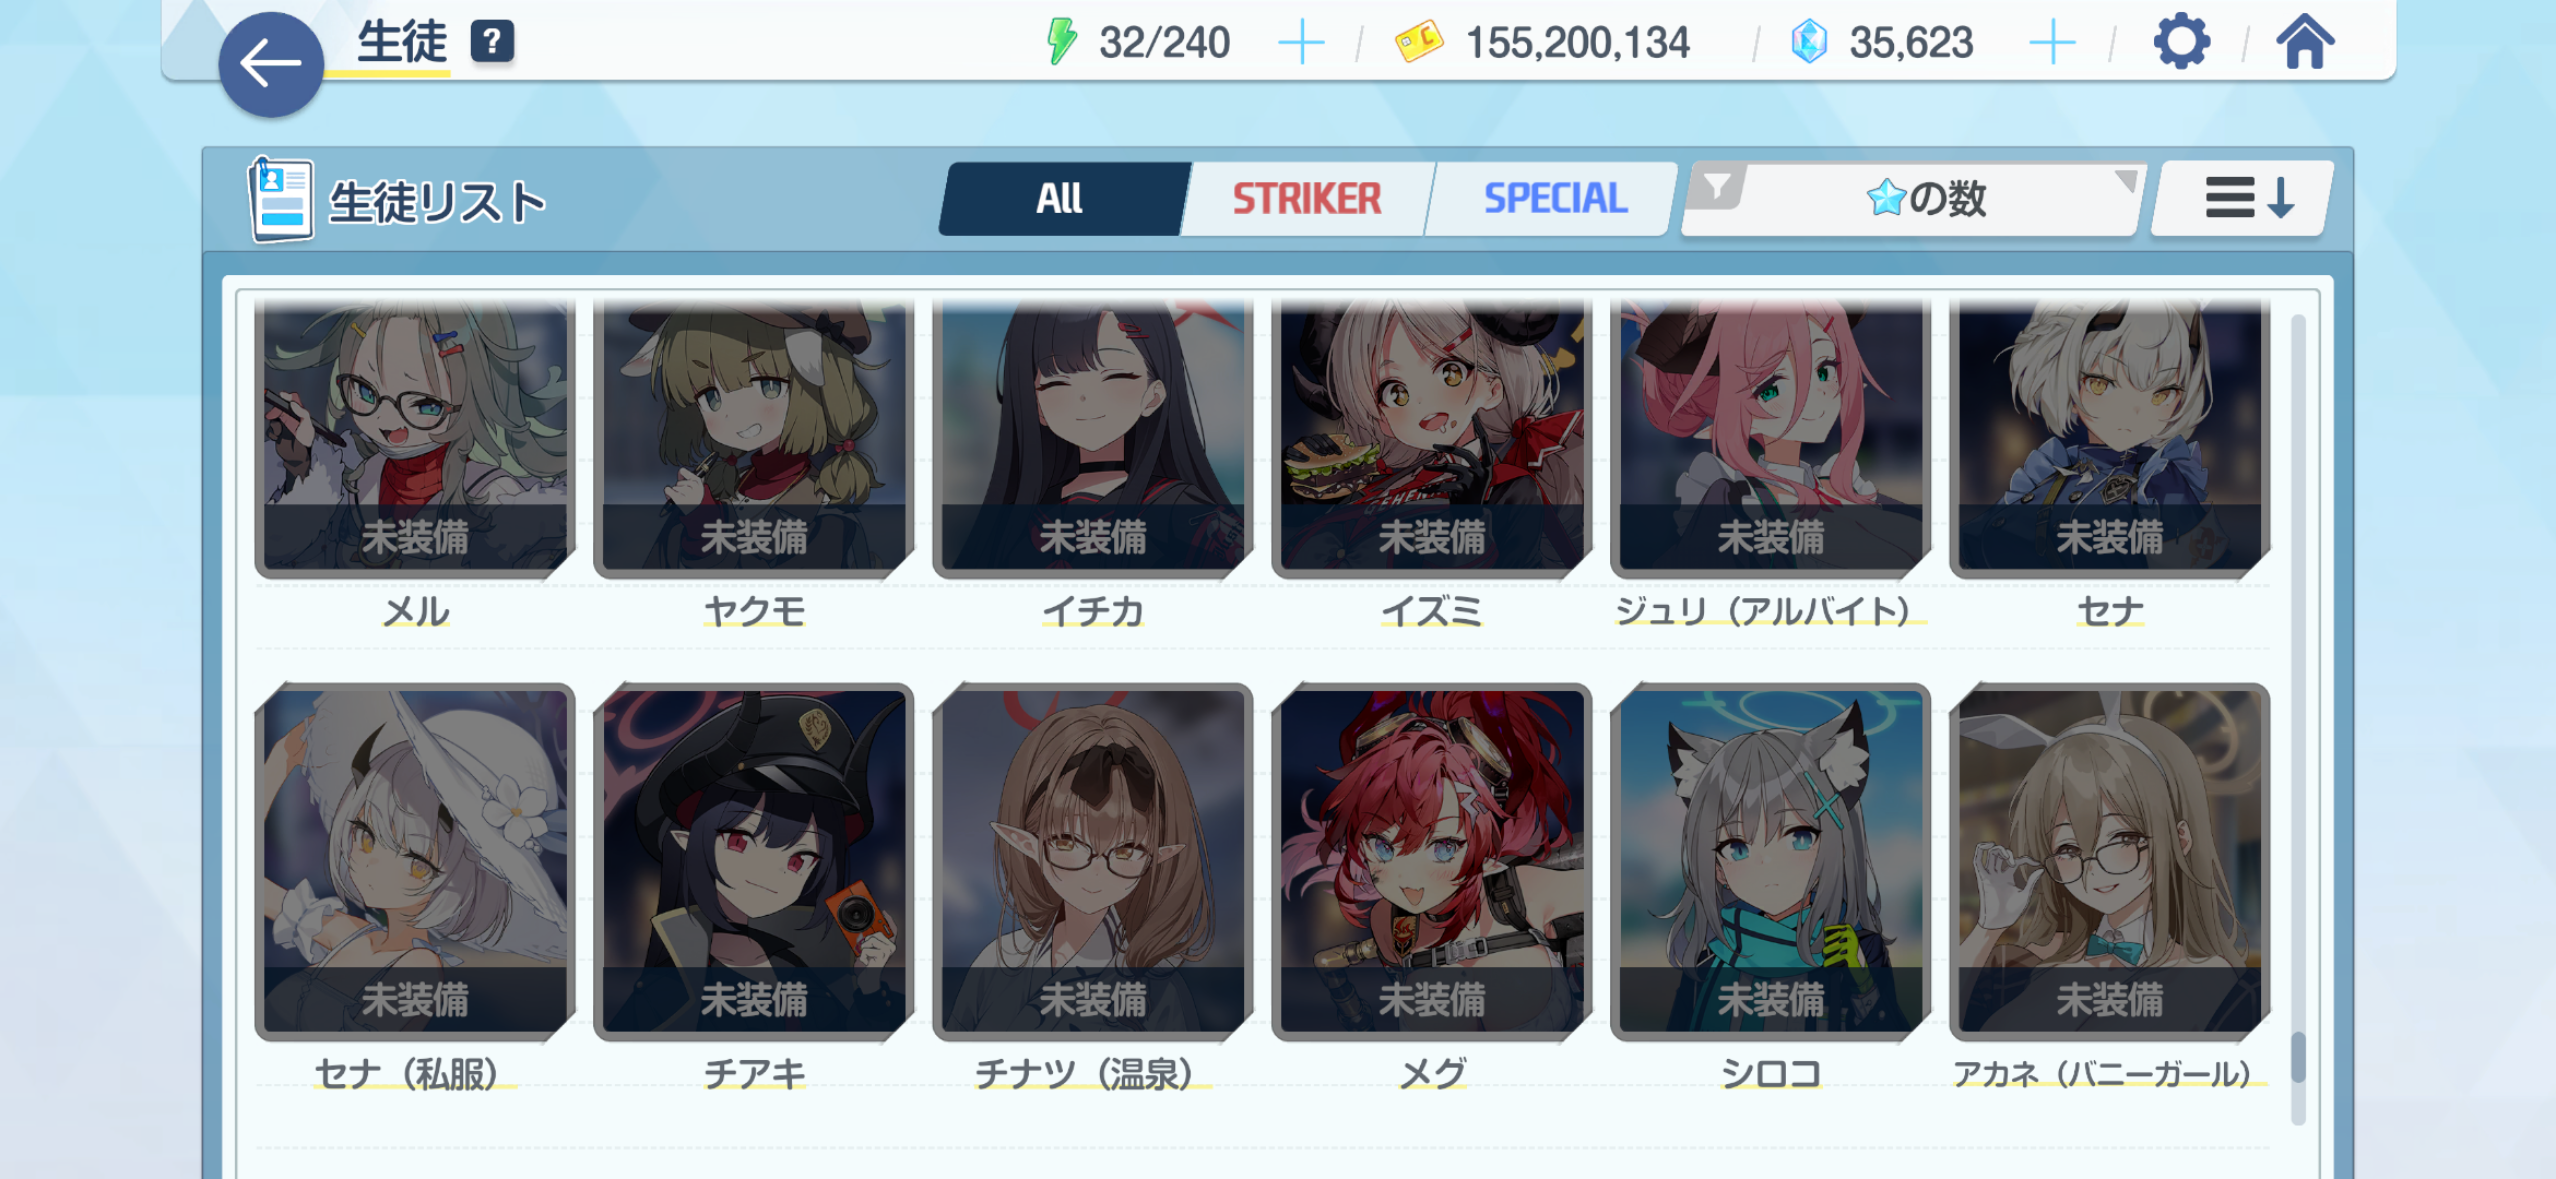
Task: Open the help question mark icon
Action: (492, 42)
